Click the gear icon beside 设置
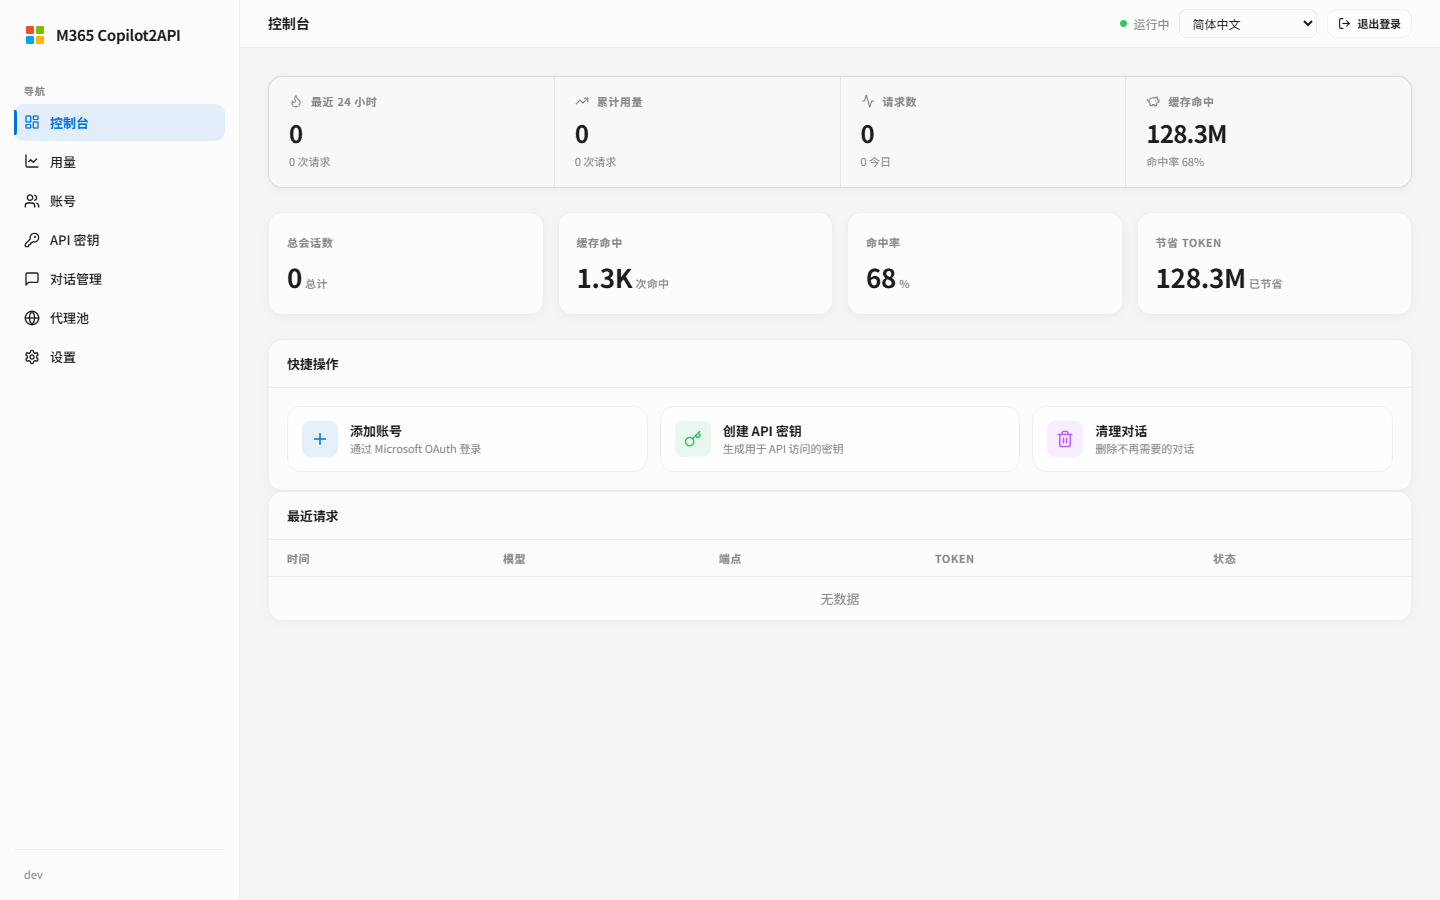1440x900 pixels. (32, 357)
